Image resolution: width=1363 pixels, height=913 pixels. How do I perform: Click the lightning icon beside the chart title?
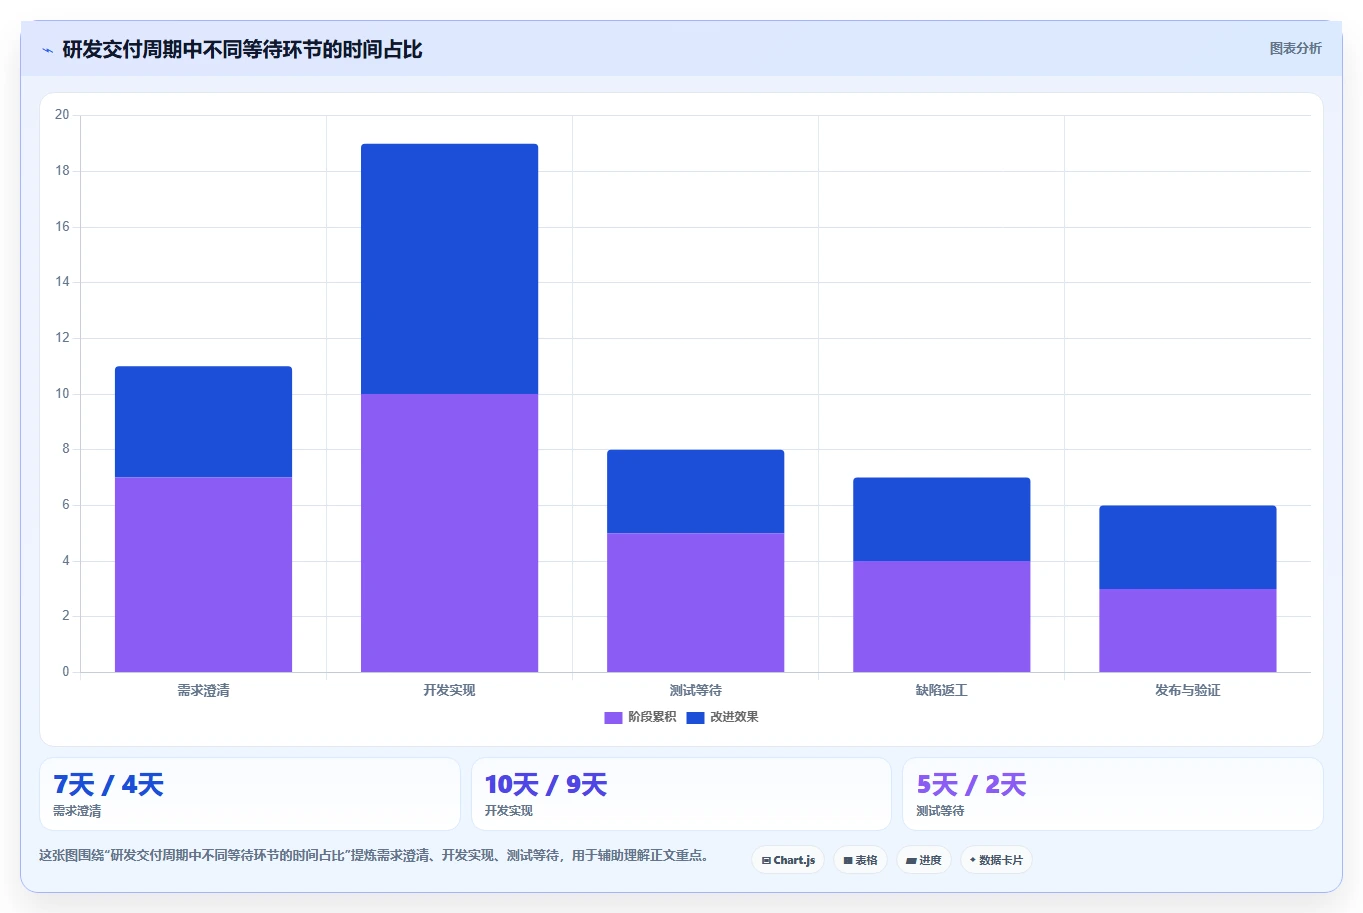pos(47,50)
